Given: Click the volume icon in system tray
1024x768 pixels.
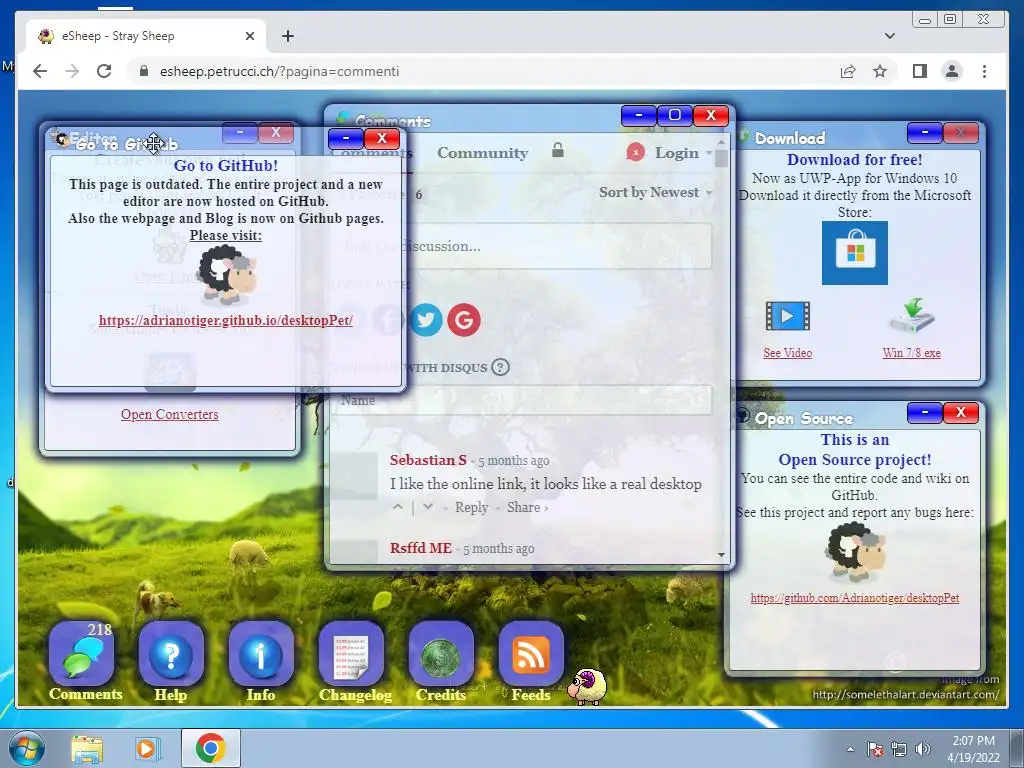Looking at the screenshot, I should pos(923,749).
